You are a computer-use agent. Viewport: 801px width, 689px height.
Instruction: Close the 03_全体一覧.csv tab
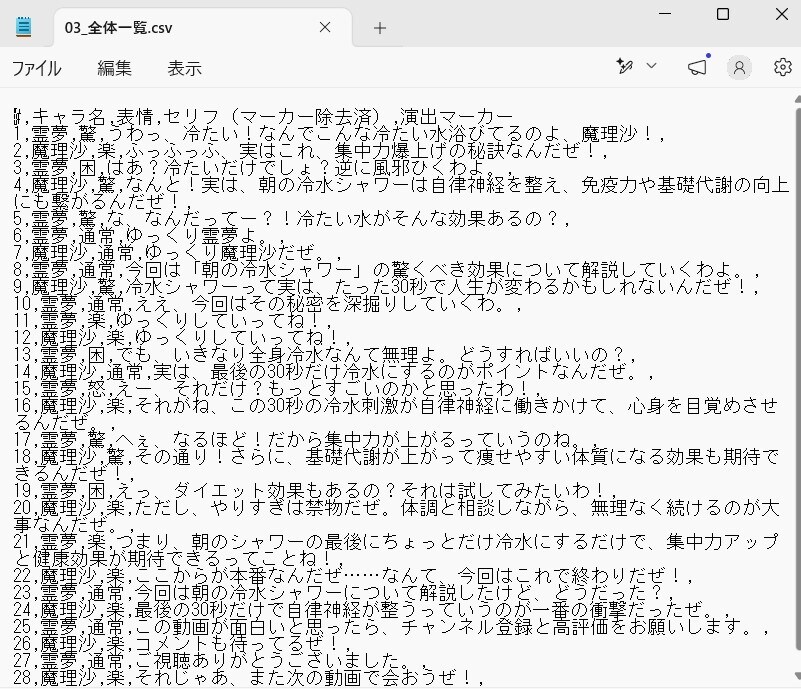tap(325, 27)
